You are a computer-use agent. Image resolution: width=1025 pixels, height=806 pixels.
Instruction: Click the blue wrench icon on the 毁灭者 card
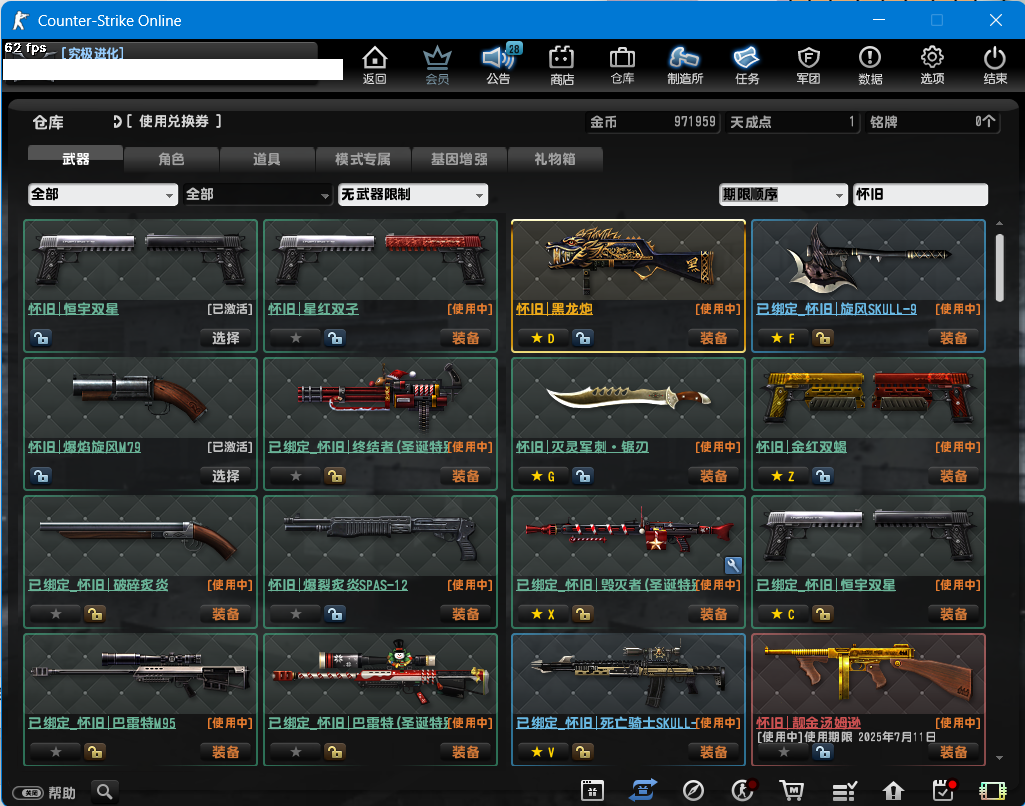(x=733, y=565)
